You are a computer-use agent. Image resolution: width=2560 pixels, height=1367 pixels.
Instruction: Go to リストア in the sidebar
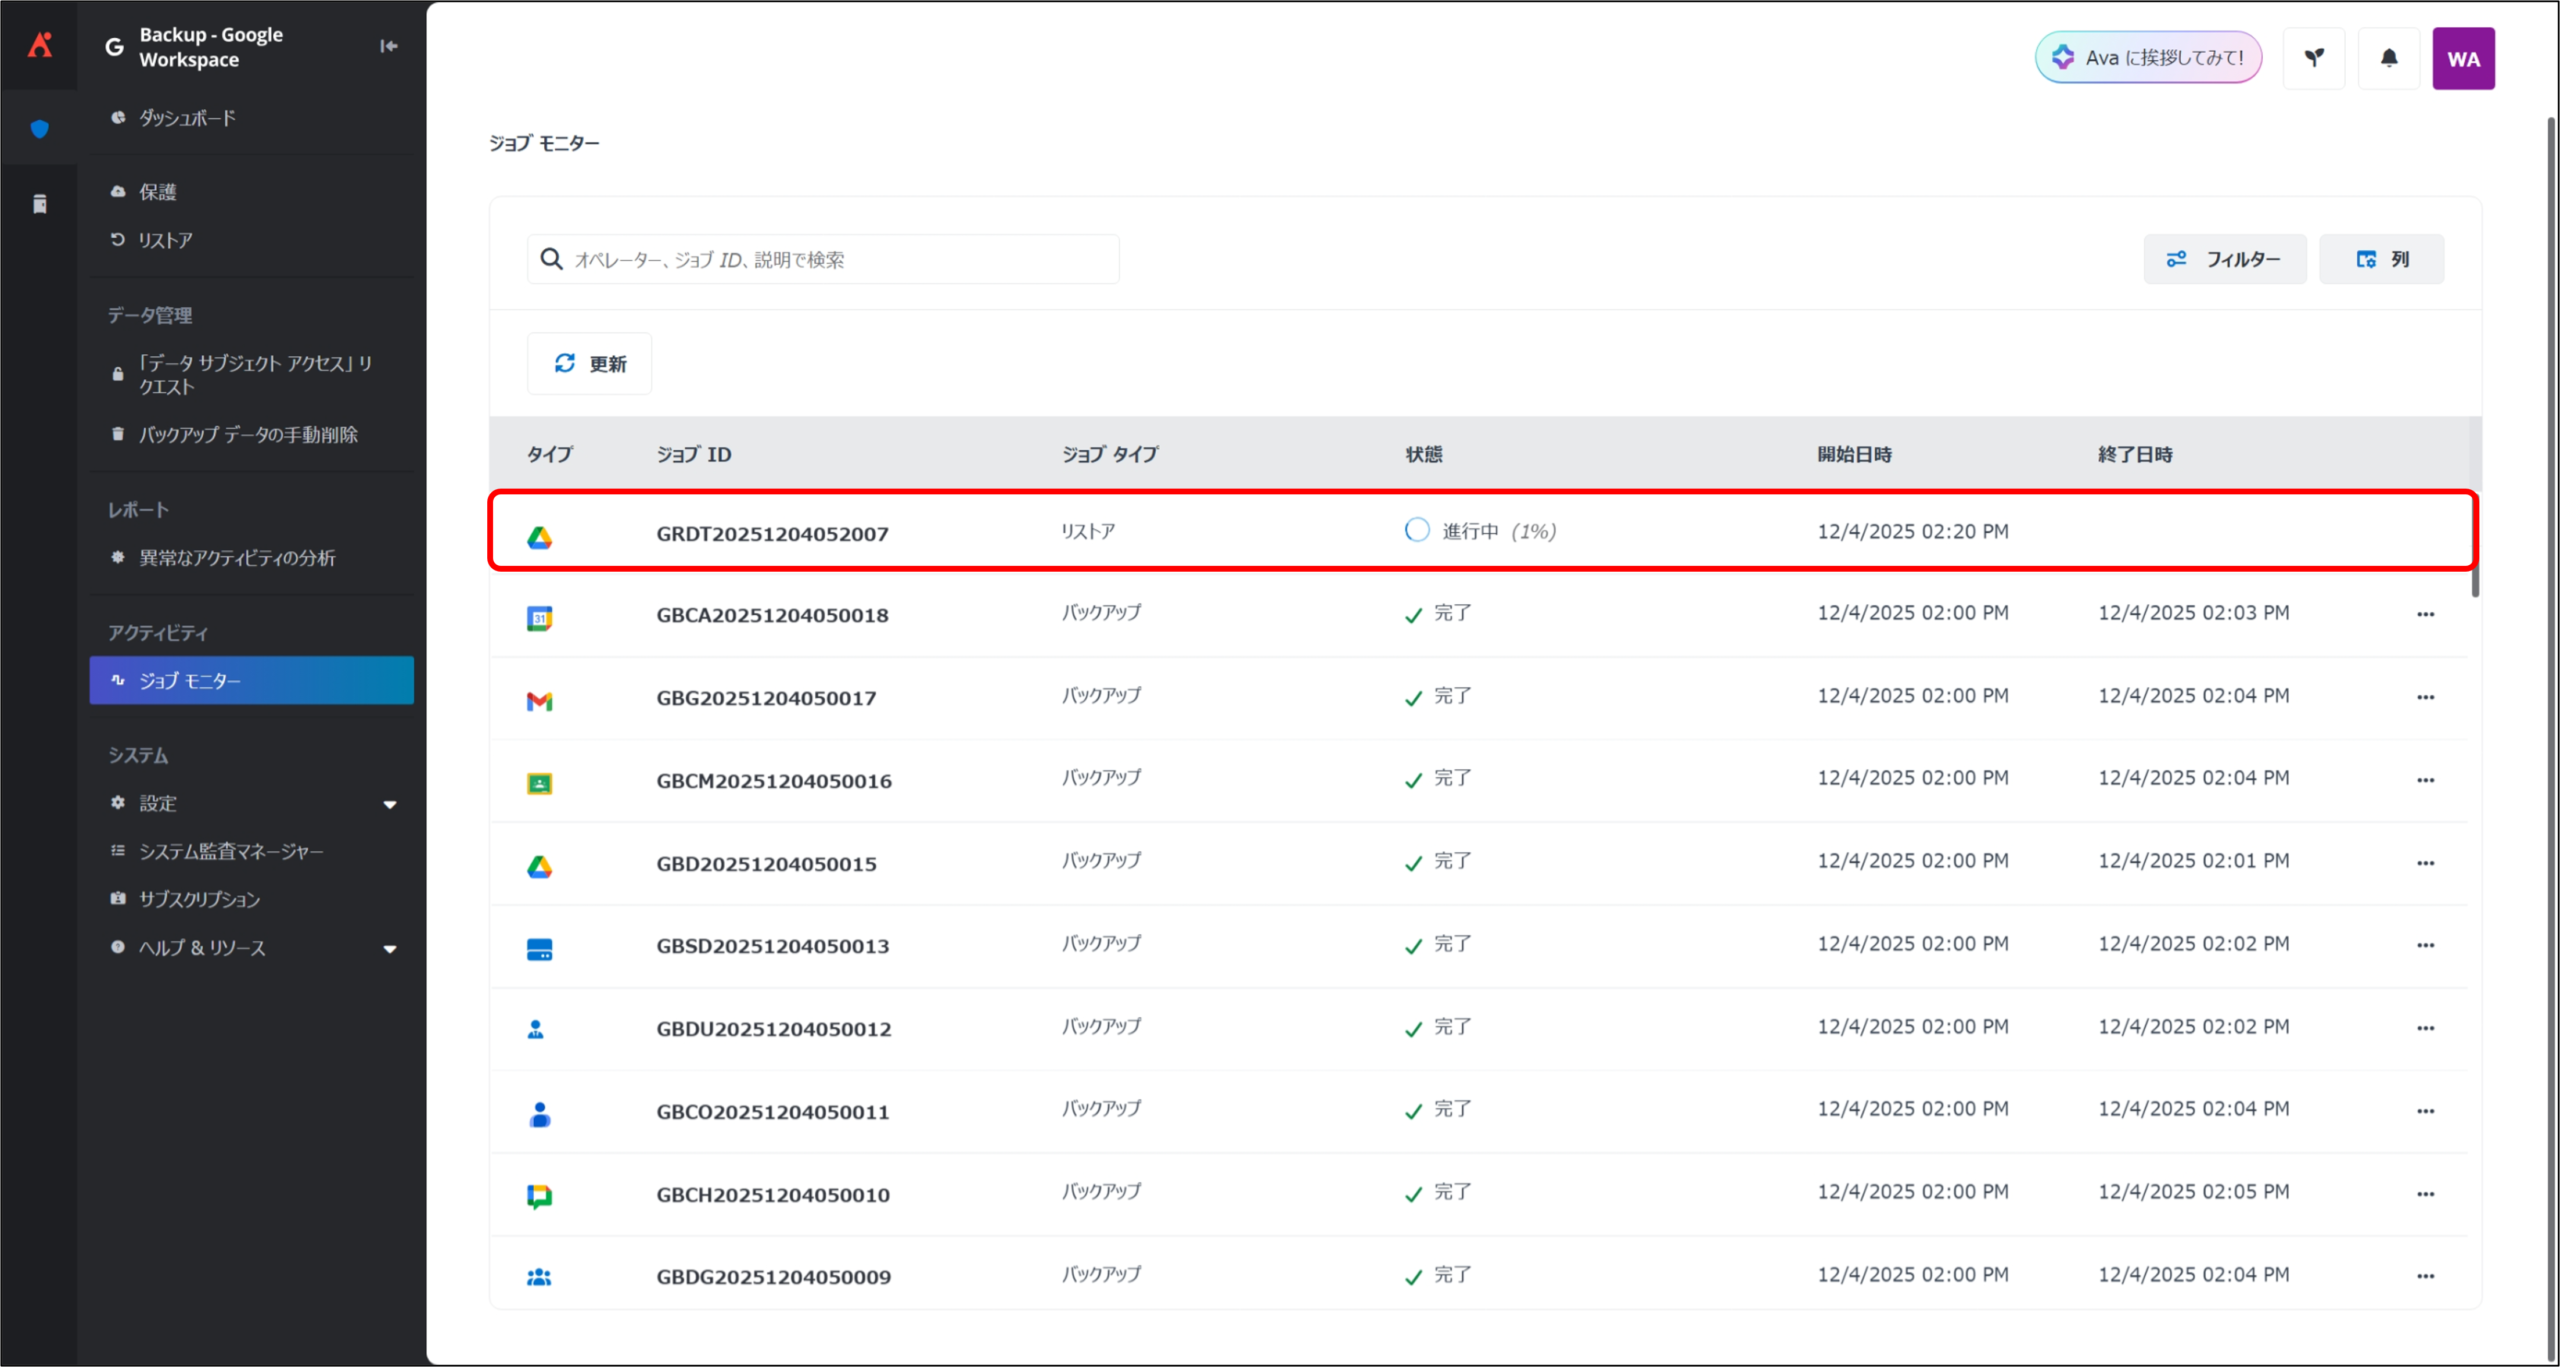(165, 240)
